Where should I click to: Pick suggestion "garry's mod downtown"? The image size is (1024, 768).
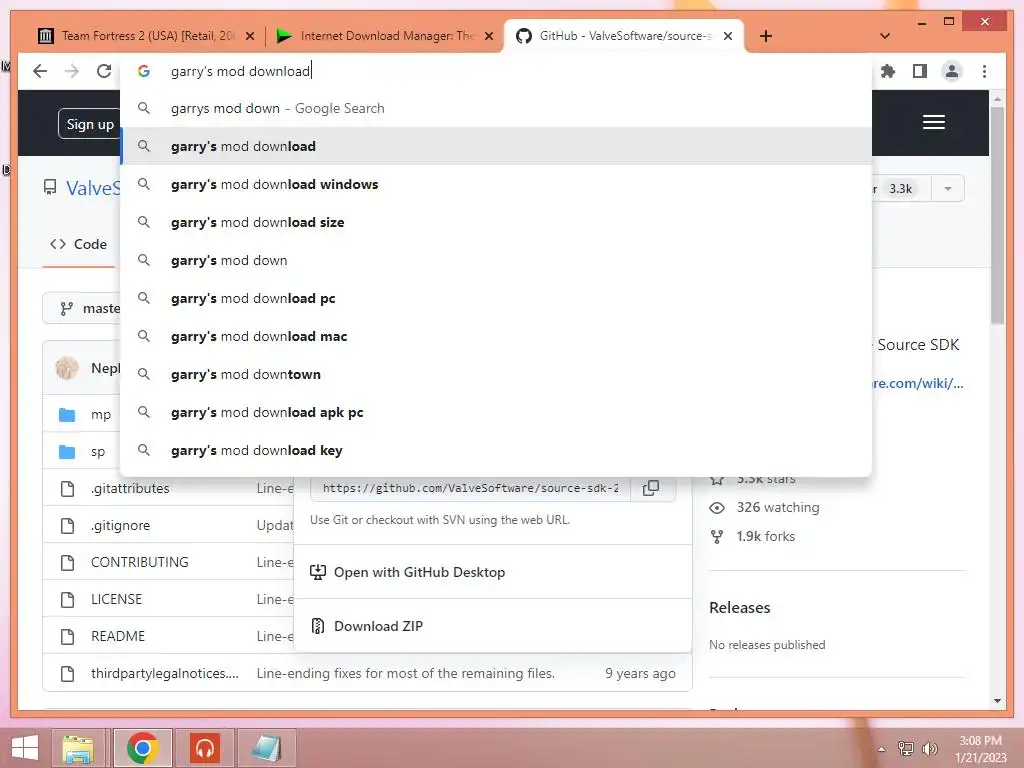496,374
